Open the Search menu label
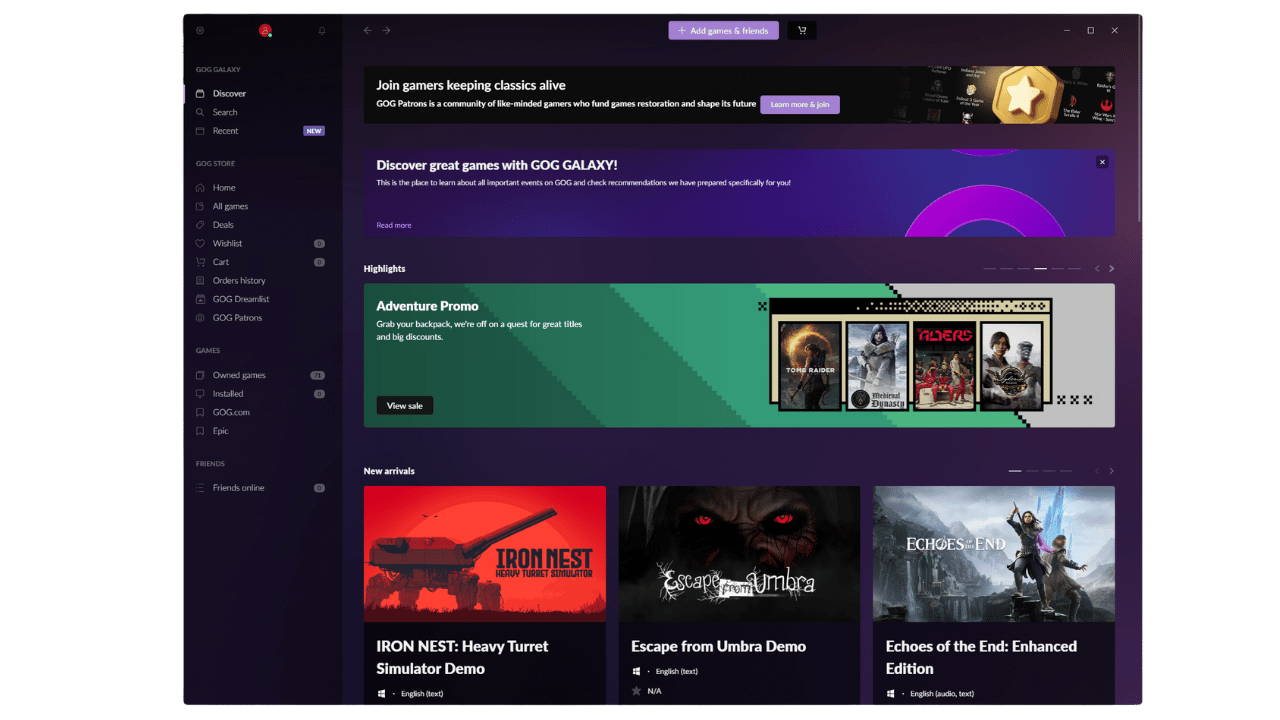Image resolution: width=1280 pixels, height=720 pixels. [225, 112]
